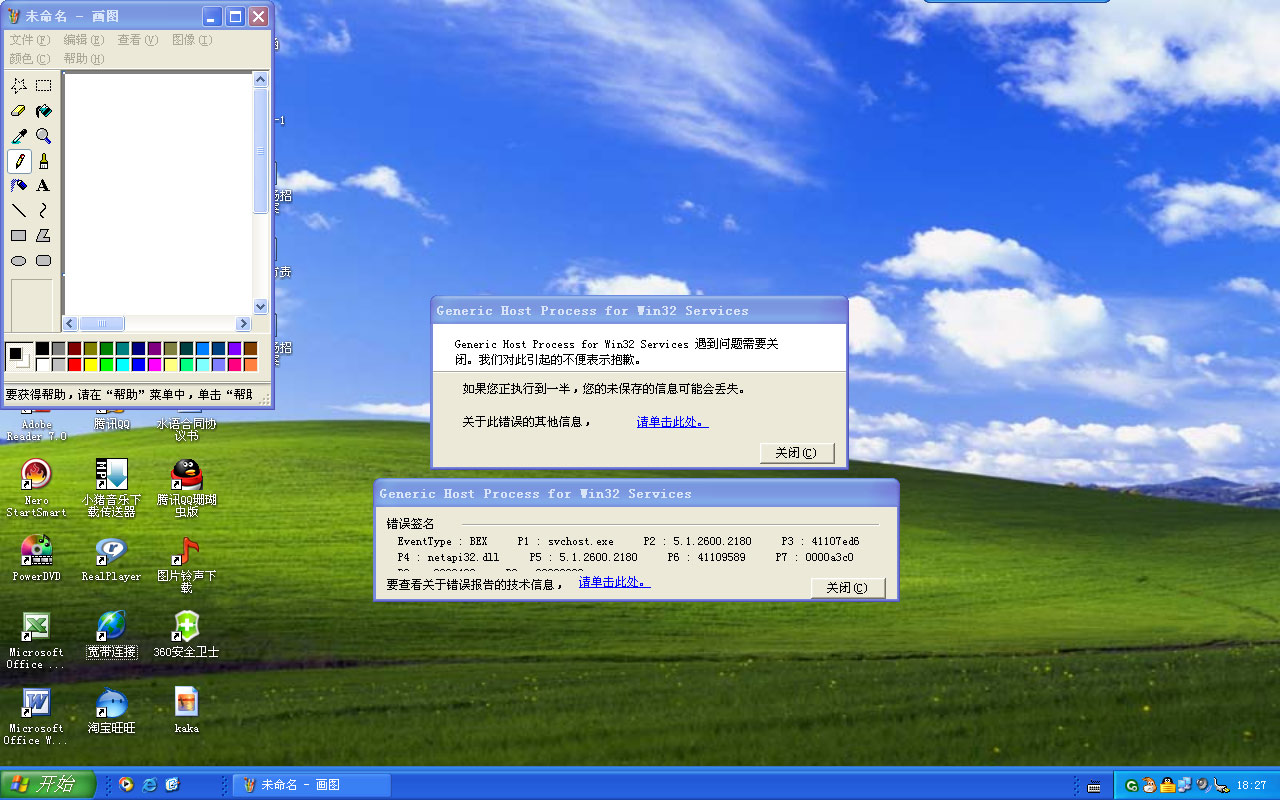Viewport: 1280px width, 800px height.
Task: Pick the bright red swatch in Paint palette
Action: point(74,364)
